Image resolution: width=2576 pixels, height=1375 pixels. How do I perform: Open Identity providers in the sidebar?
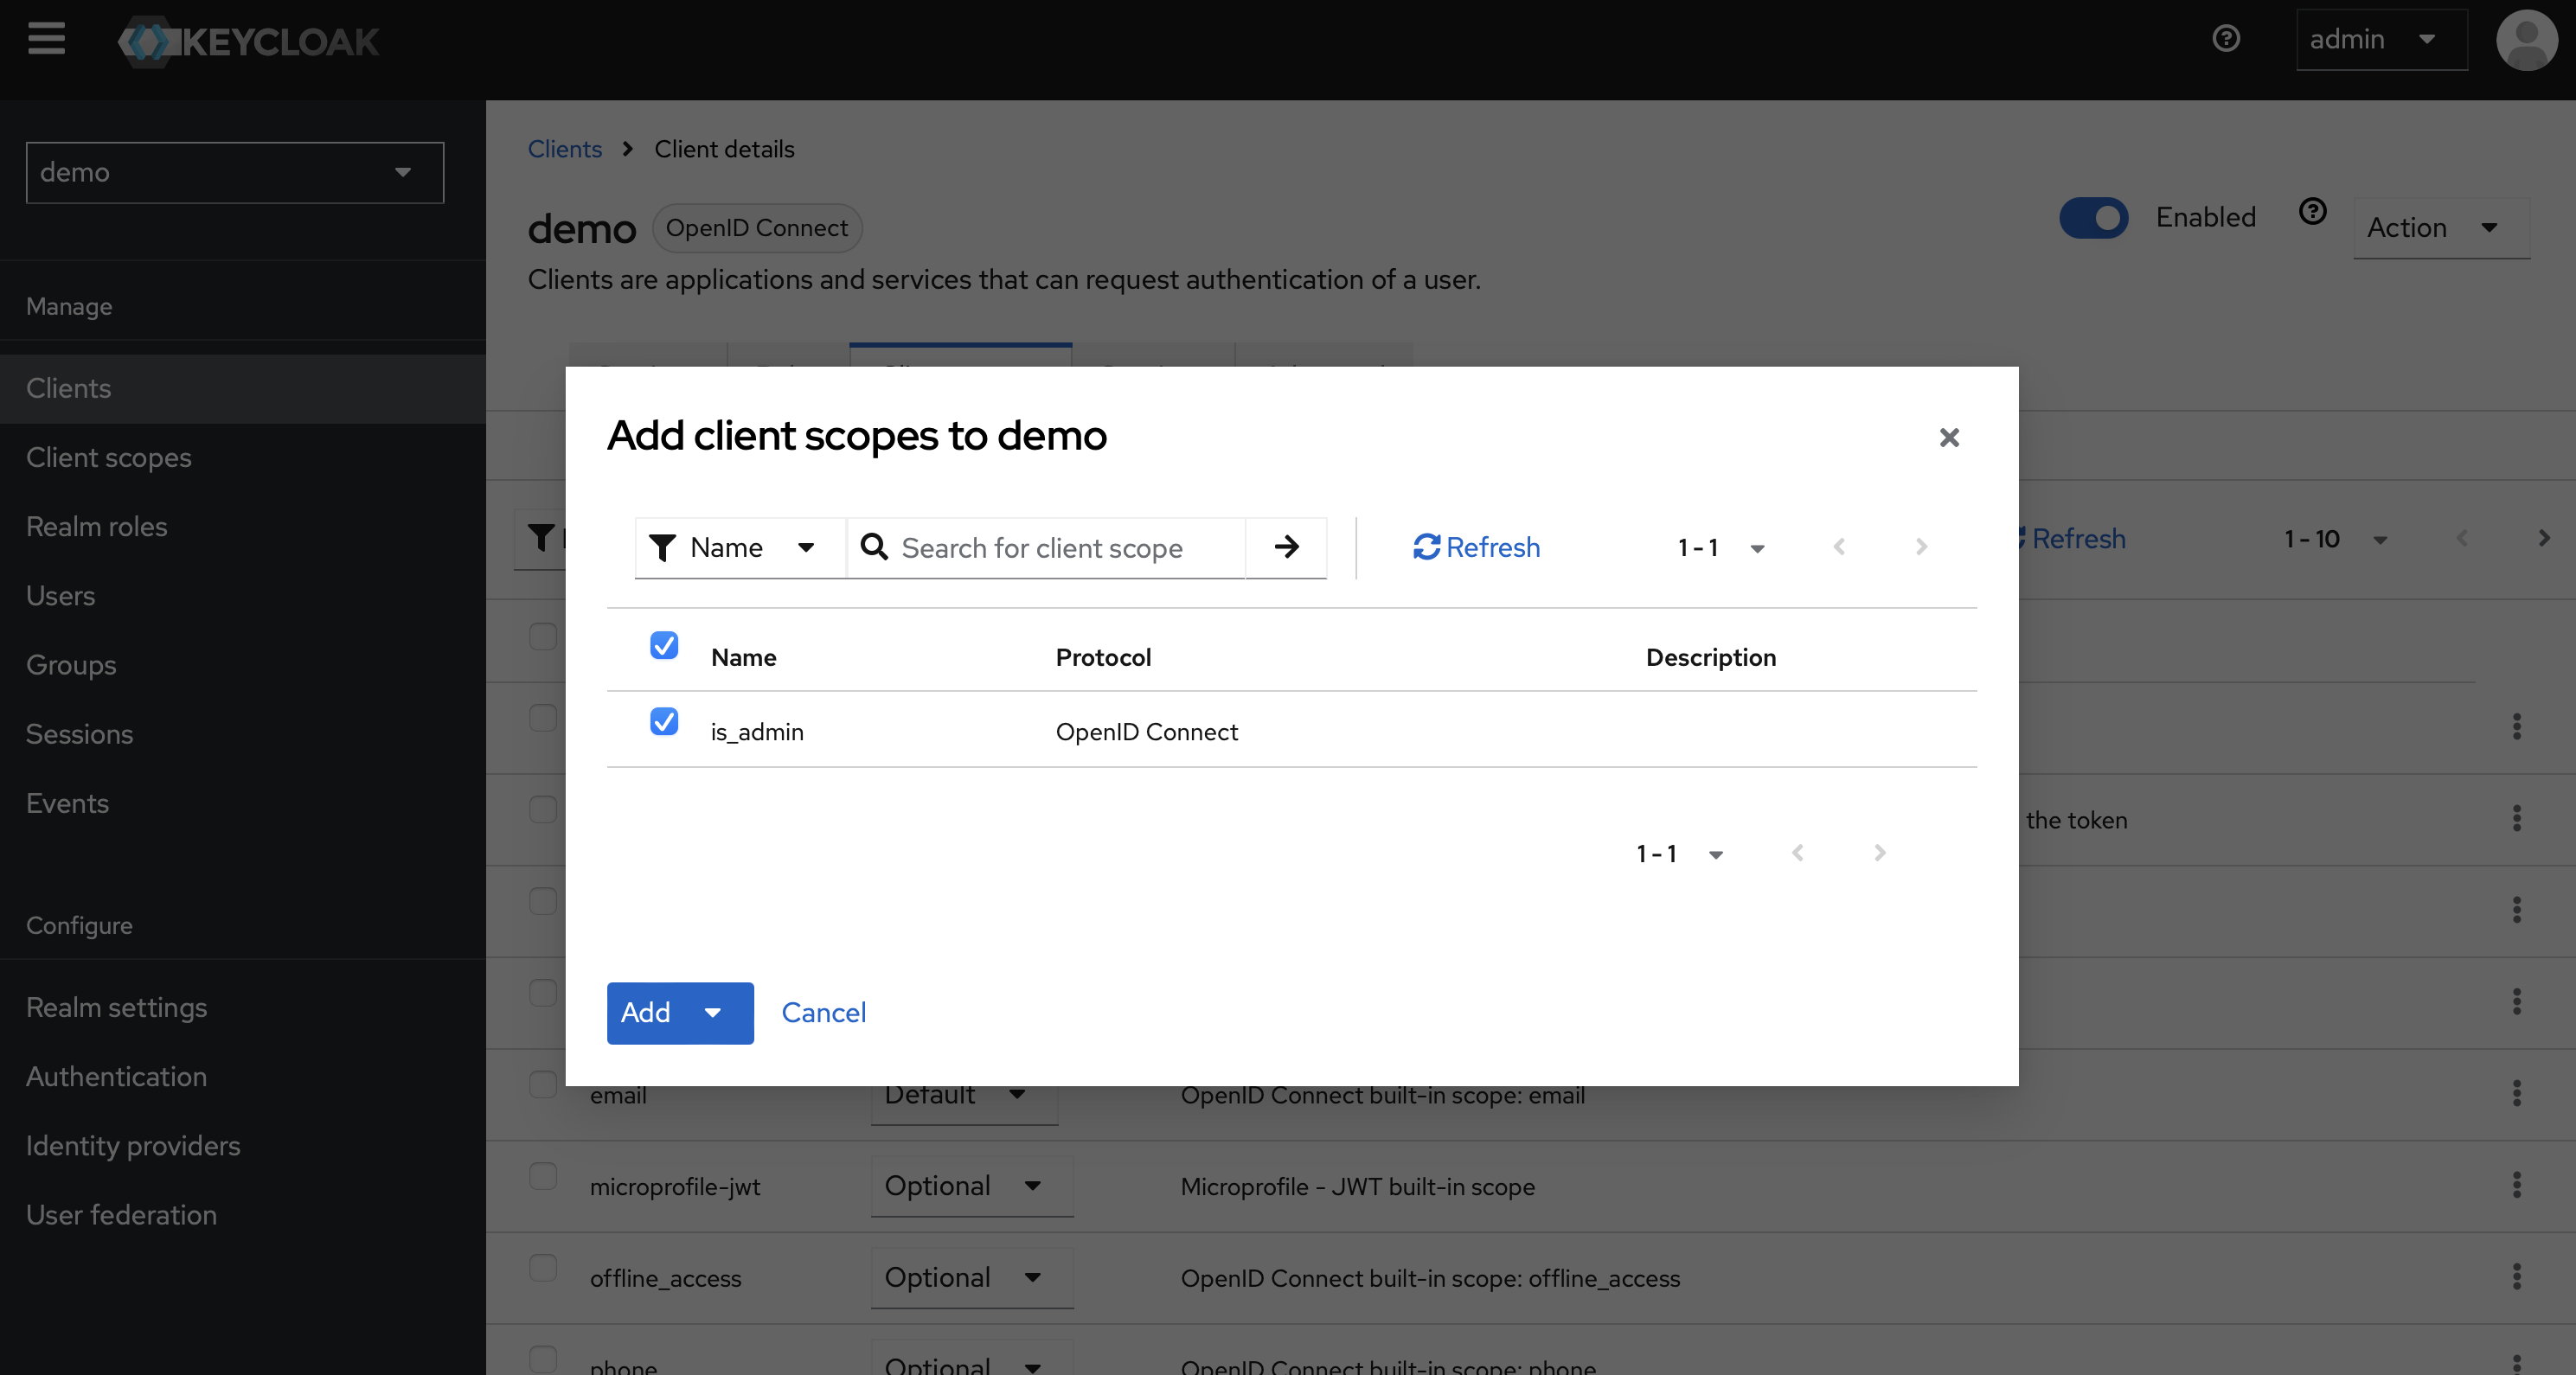tap(243, 1145)
